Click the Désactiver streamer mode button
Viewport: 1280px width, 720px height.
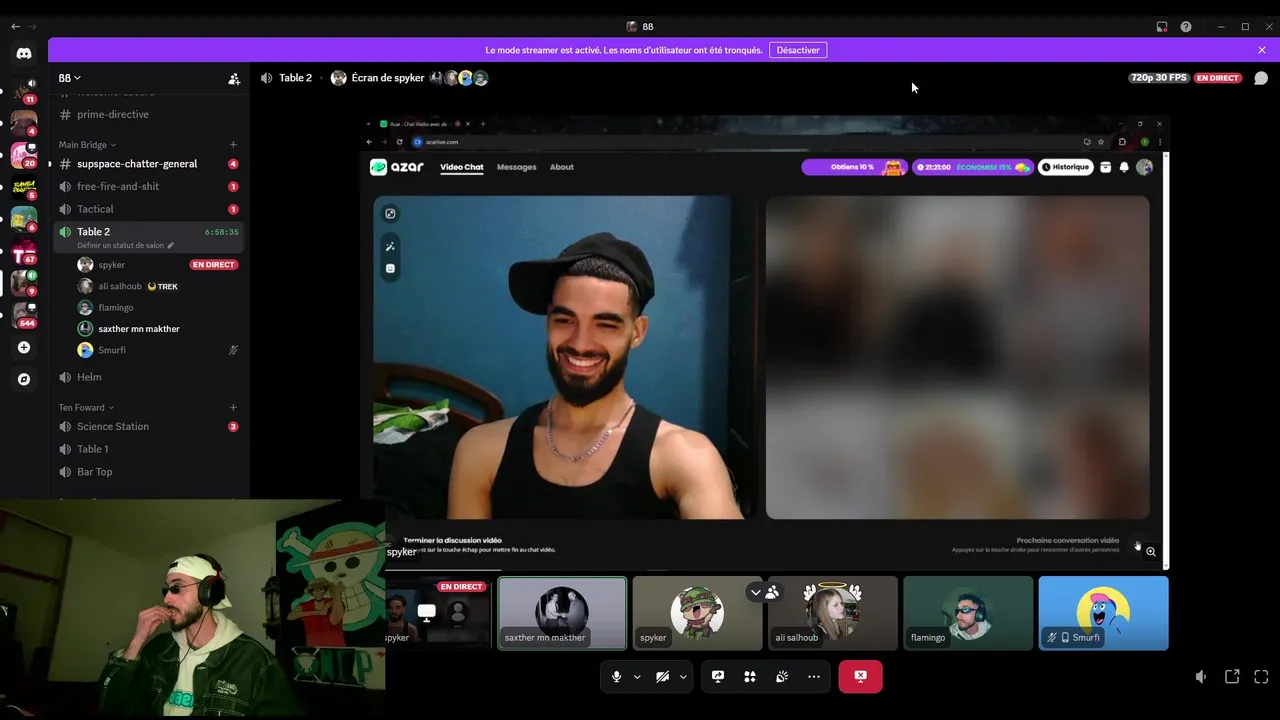click(798, 50)
